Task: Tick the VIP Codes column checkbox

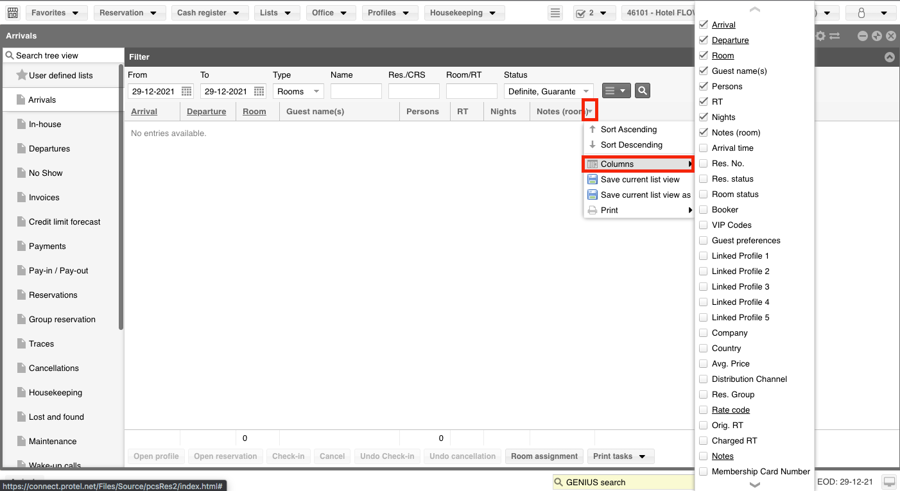Action: (x=704, y=225)
